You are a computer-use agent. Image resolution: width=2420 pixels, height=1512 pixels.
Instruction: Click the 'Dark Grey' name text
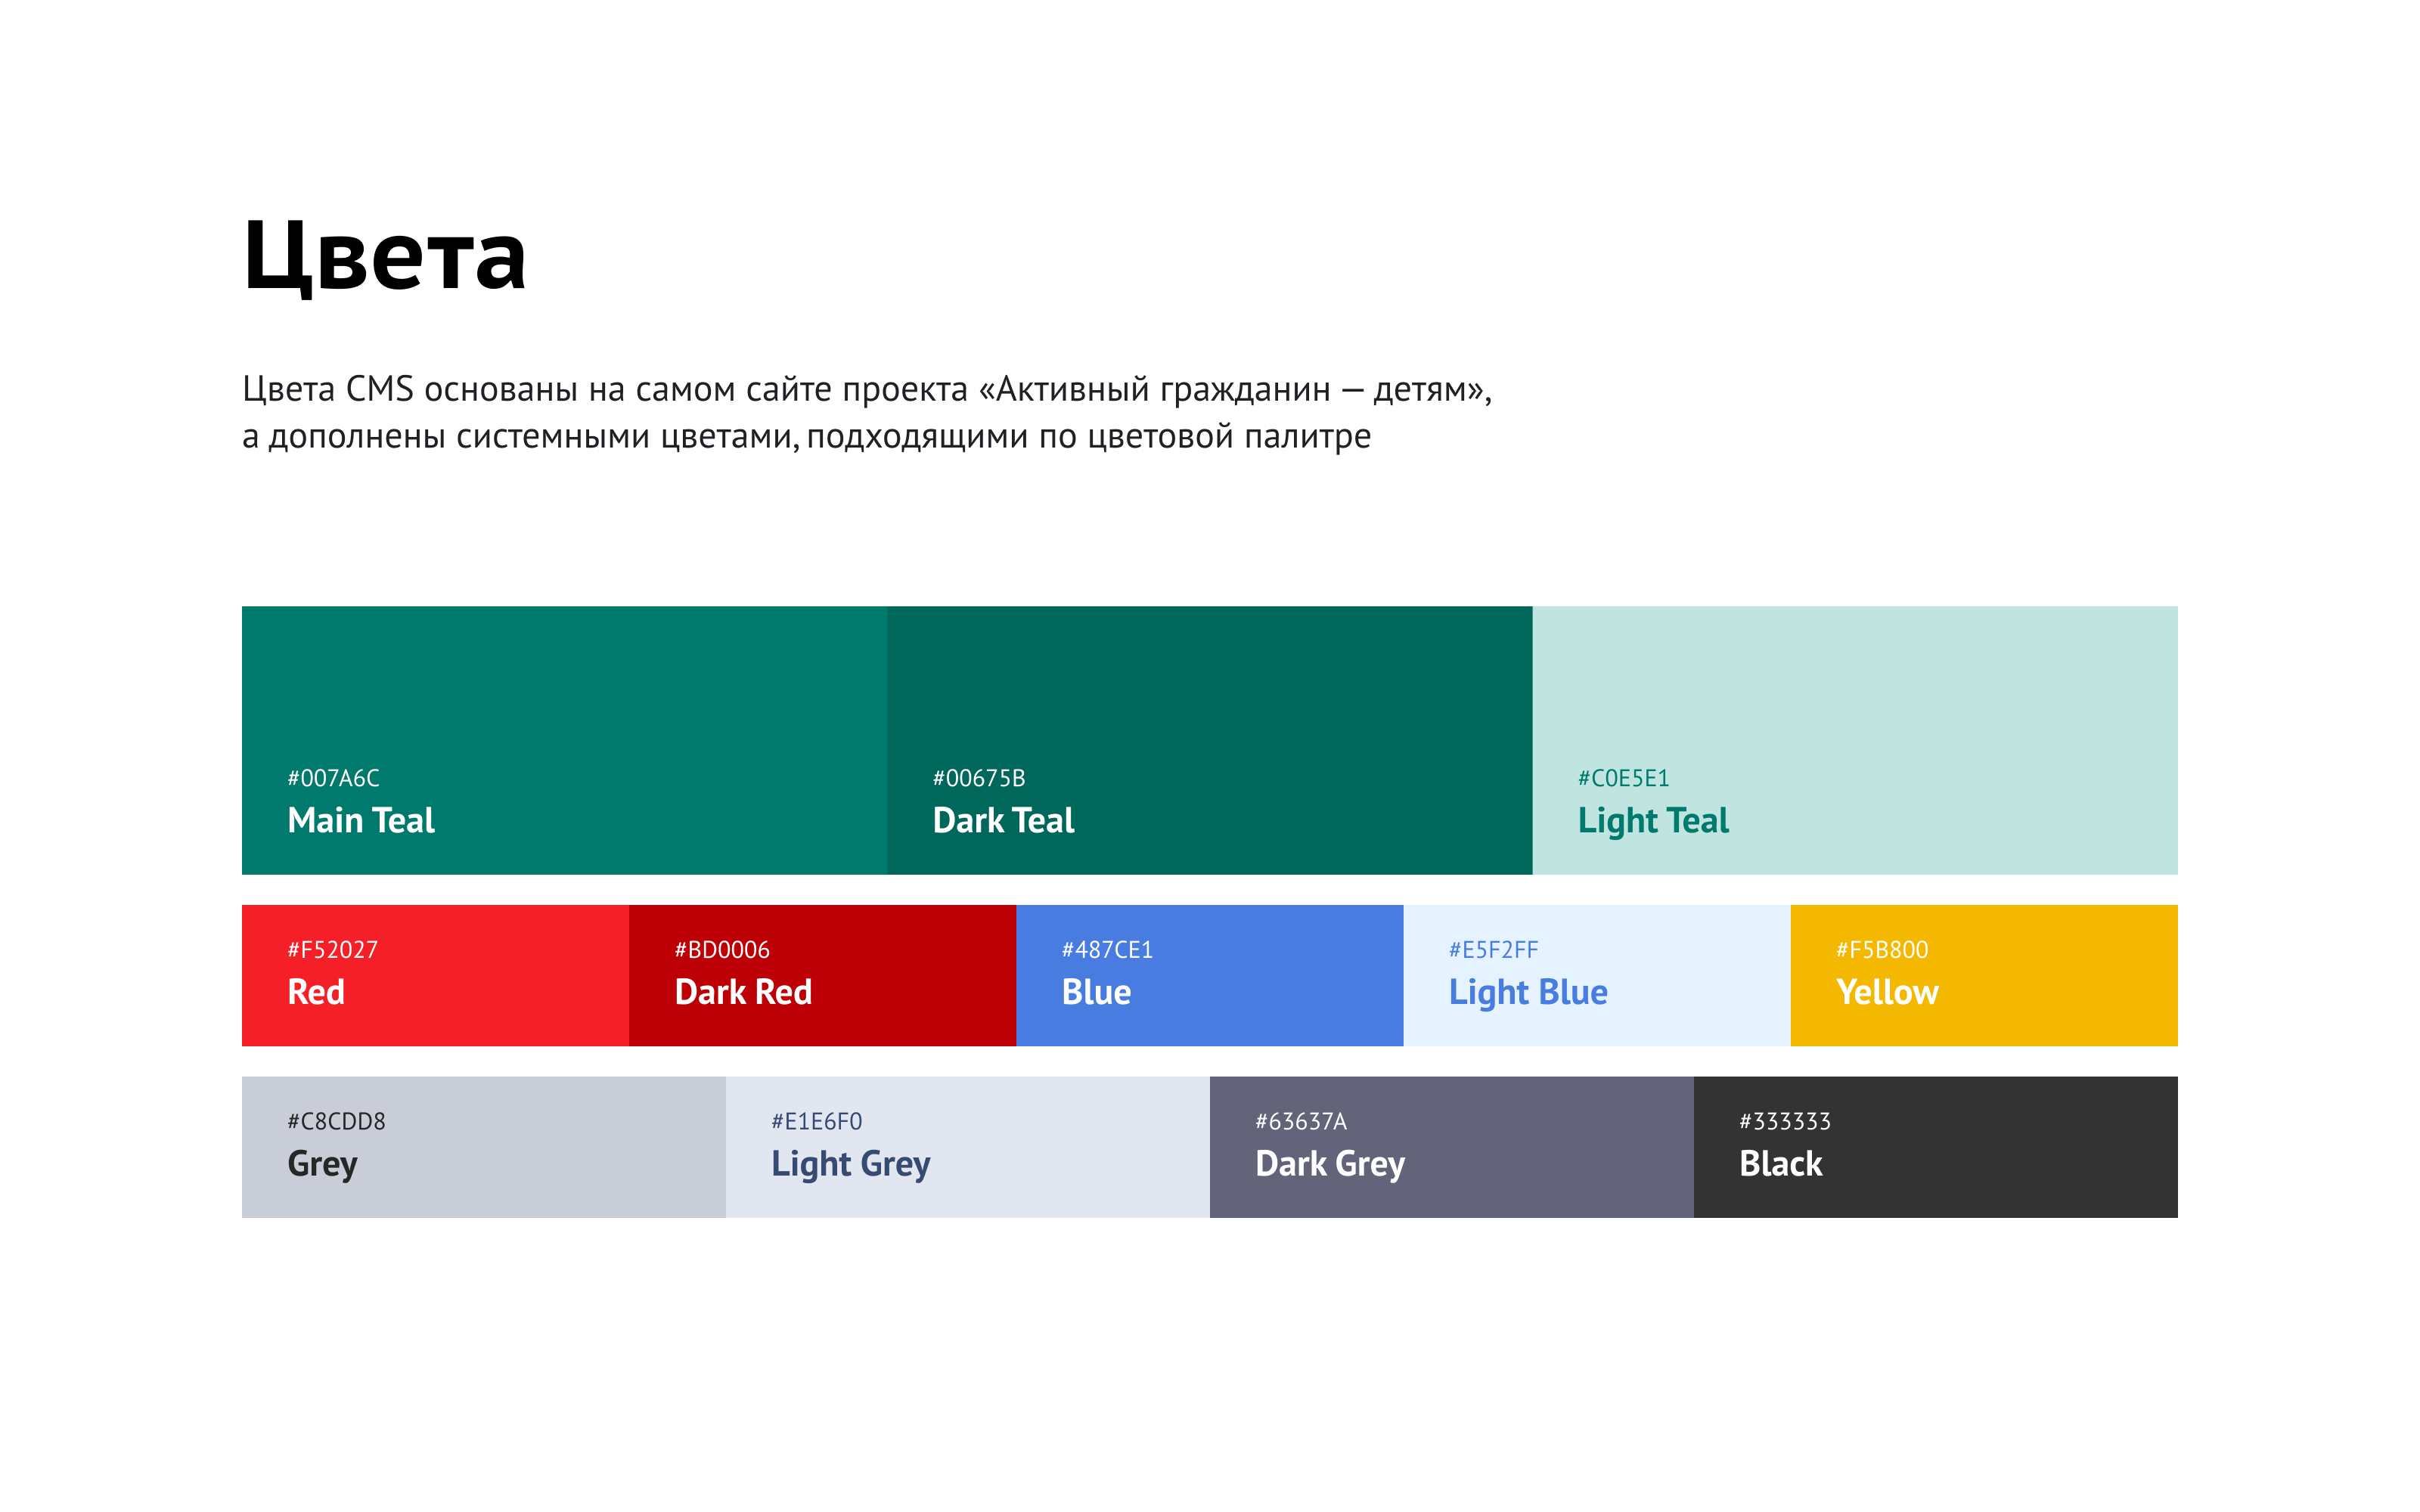[1329, 1164]
